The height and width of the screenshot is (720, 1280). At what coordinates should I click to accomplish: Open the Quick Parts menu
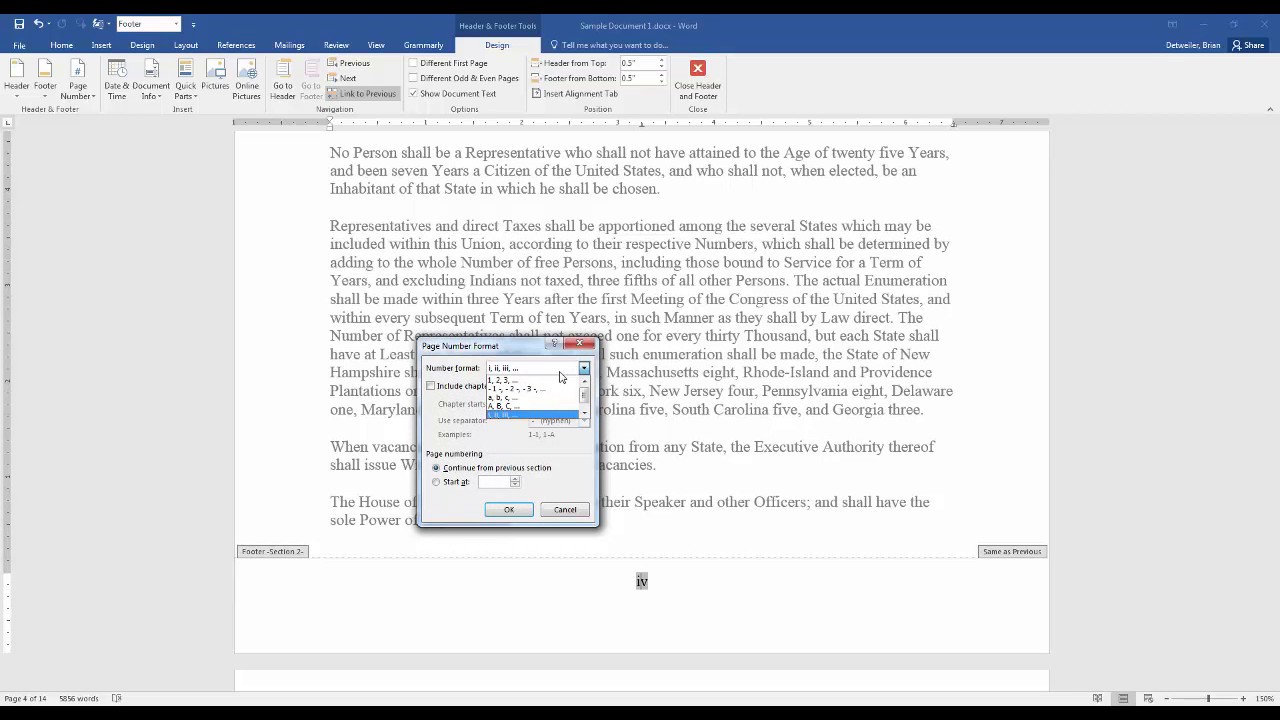(x=186, y=80)
